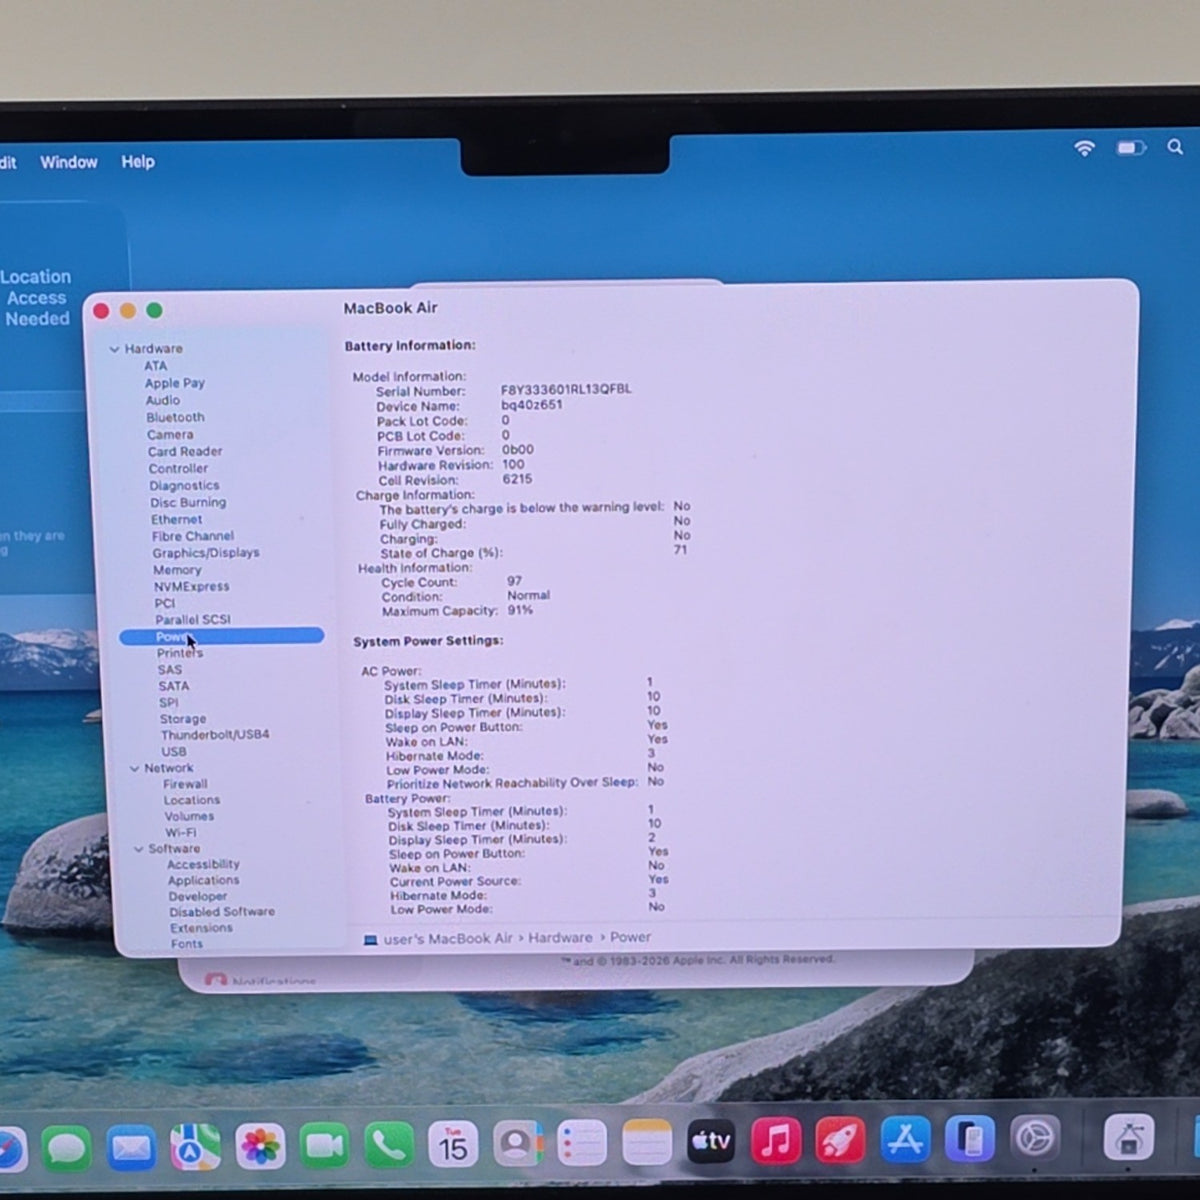Select Graphics/Displays in sidebar
The image size is (1200, 1200).
205,553
